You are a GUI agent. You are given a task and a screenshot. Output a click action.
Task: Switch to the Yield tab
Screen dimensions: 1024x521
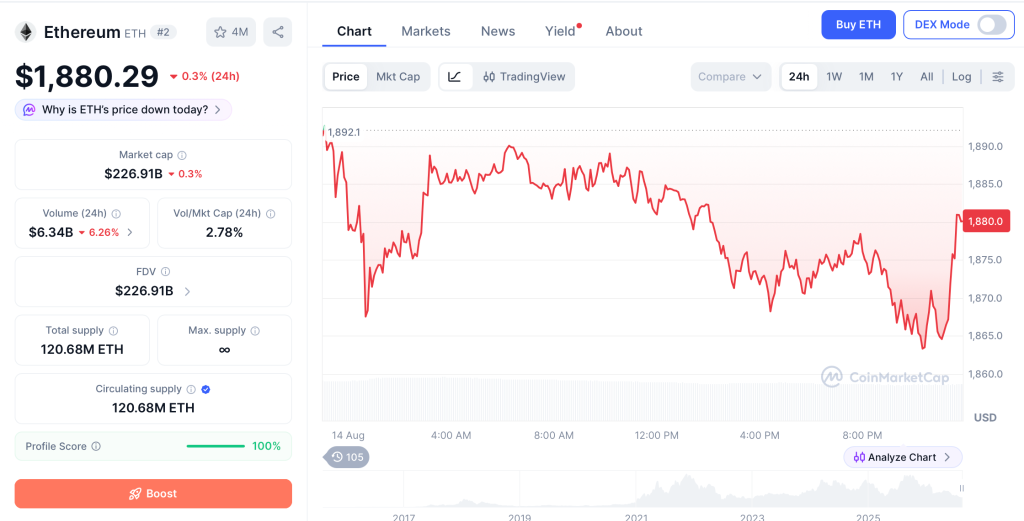[x=560, y=31]
